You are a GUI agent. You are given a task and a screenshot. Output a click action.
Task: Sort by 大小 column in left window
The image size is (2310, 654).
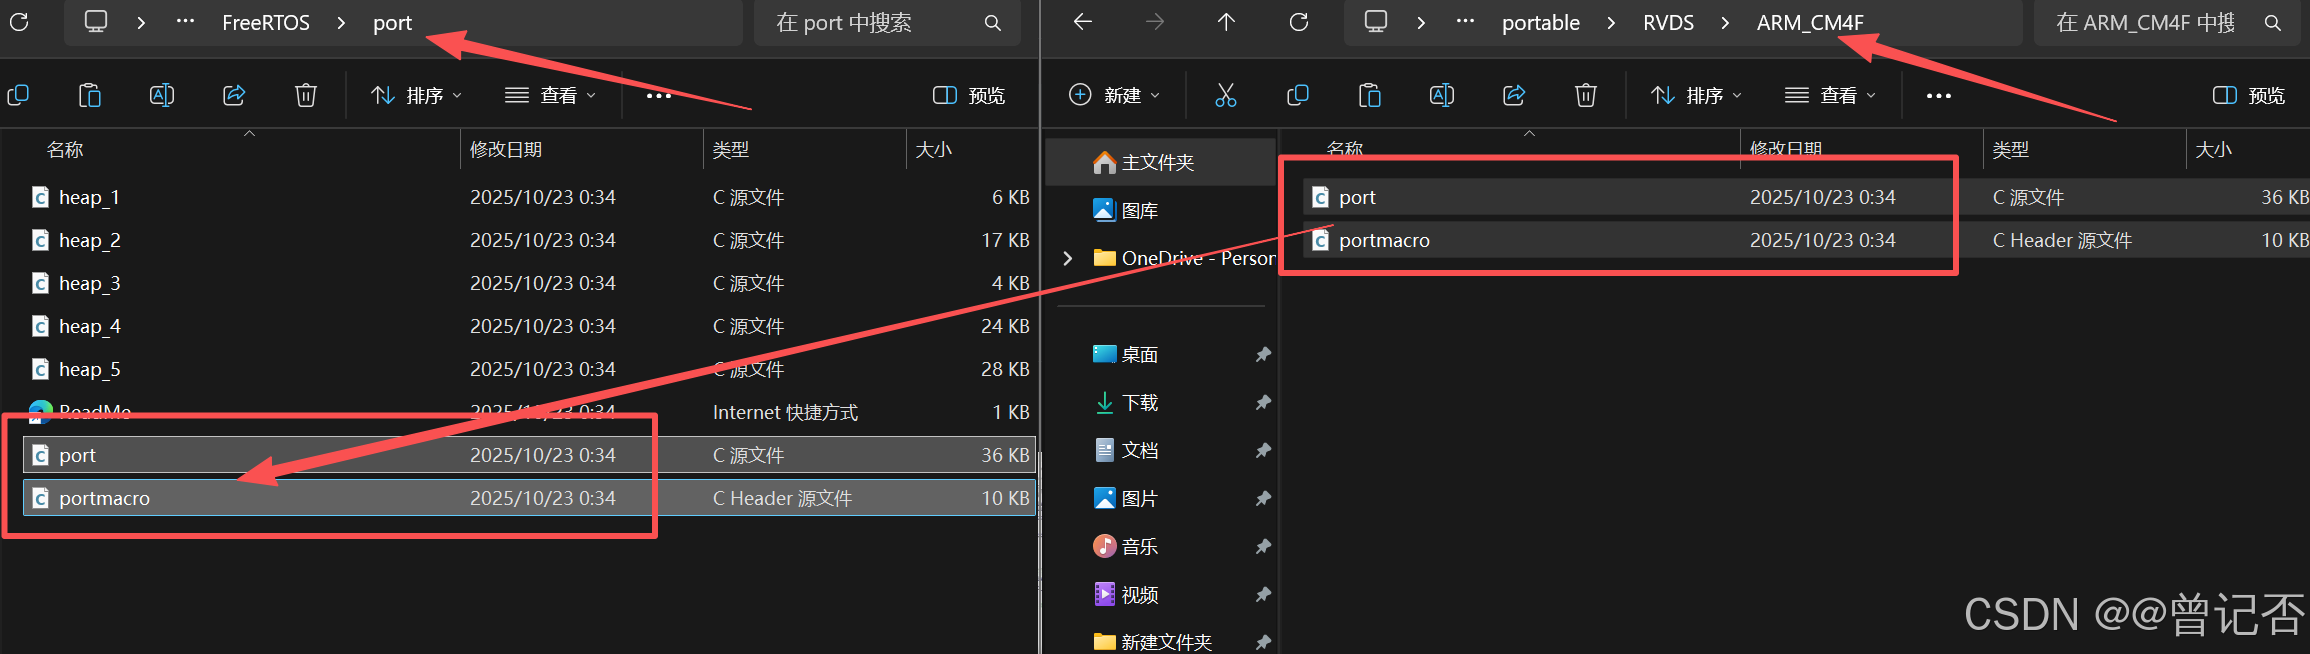click(x=934, y=149)
